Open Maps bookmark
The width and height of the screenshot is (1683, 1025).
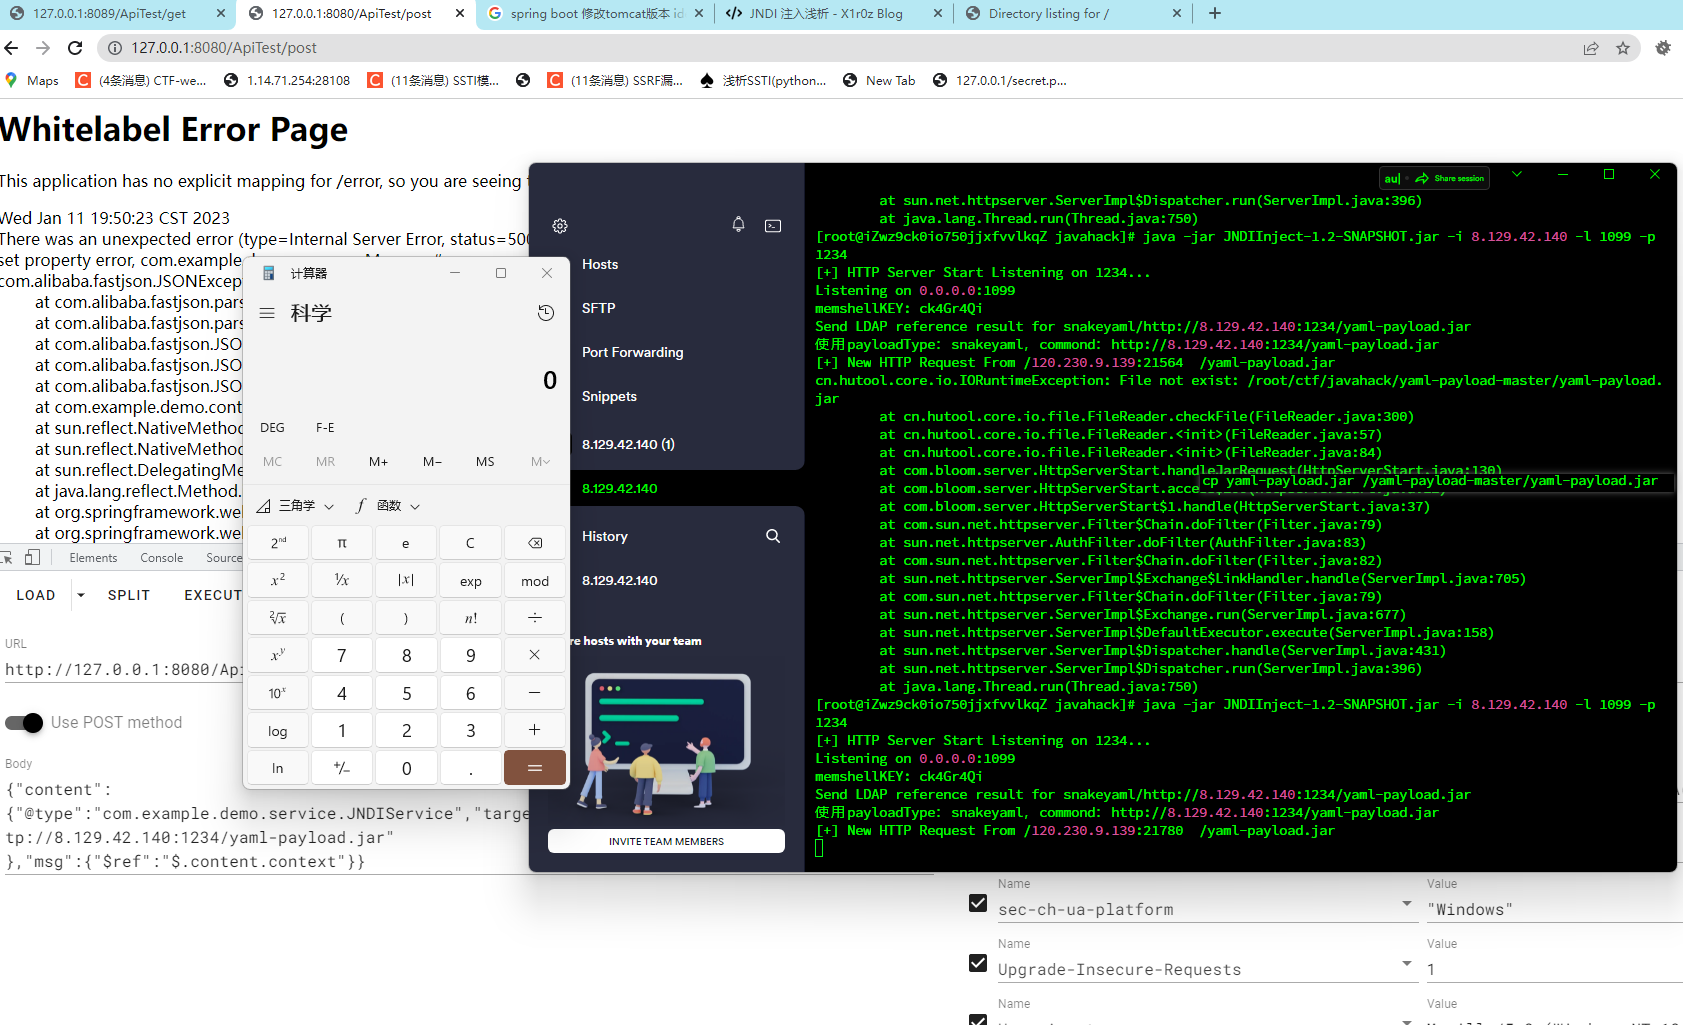coord(32,81)
